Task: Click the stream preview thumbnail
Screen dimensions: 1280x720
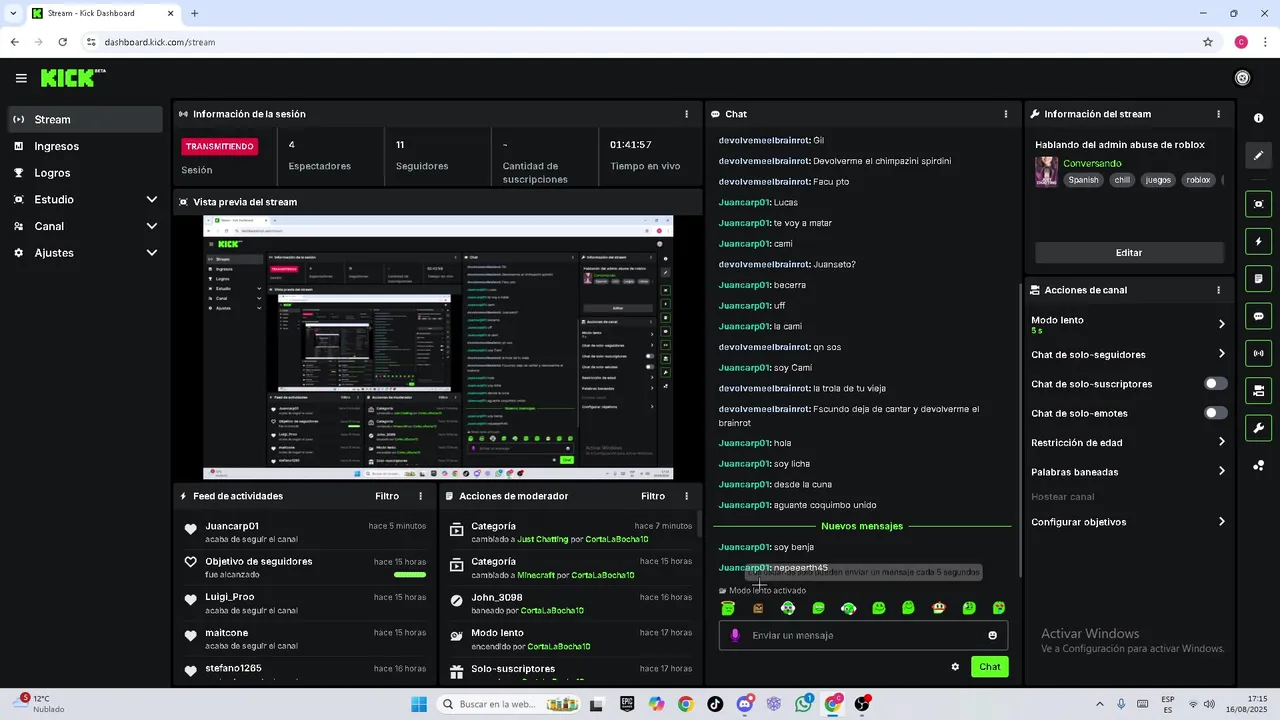Action: click(x=438, y=347)
